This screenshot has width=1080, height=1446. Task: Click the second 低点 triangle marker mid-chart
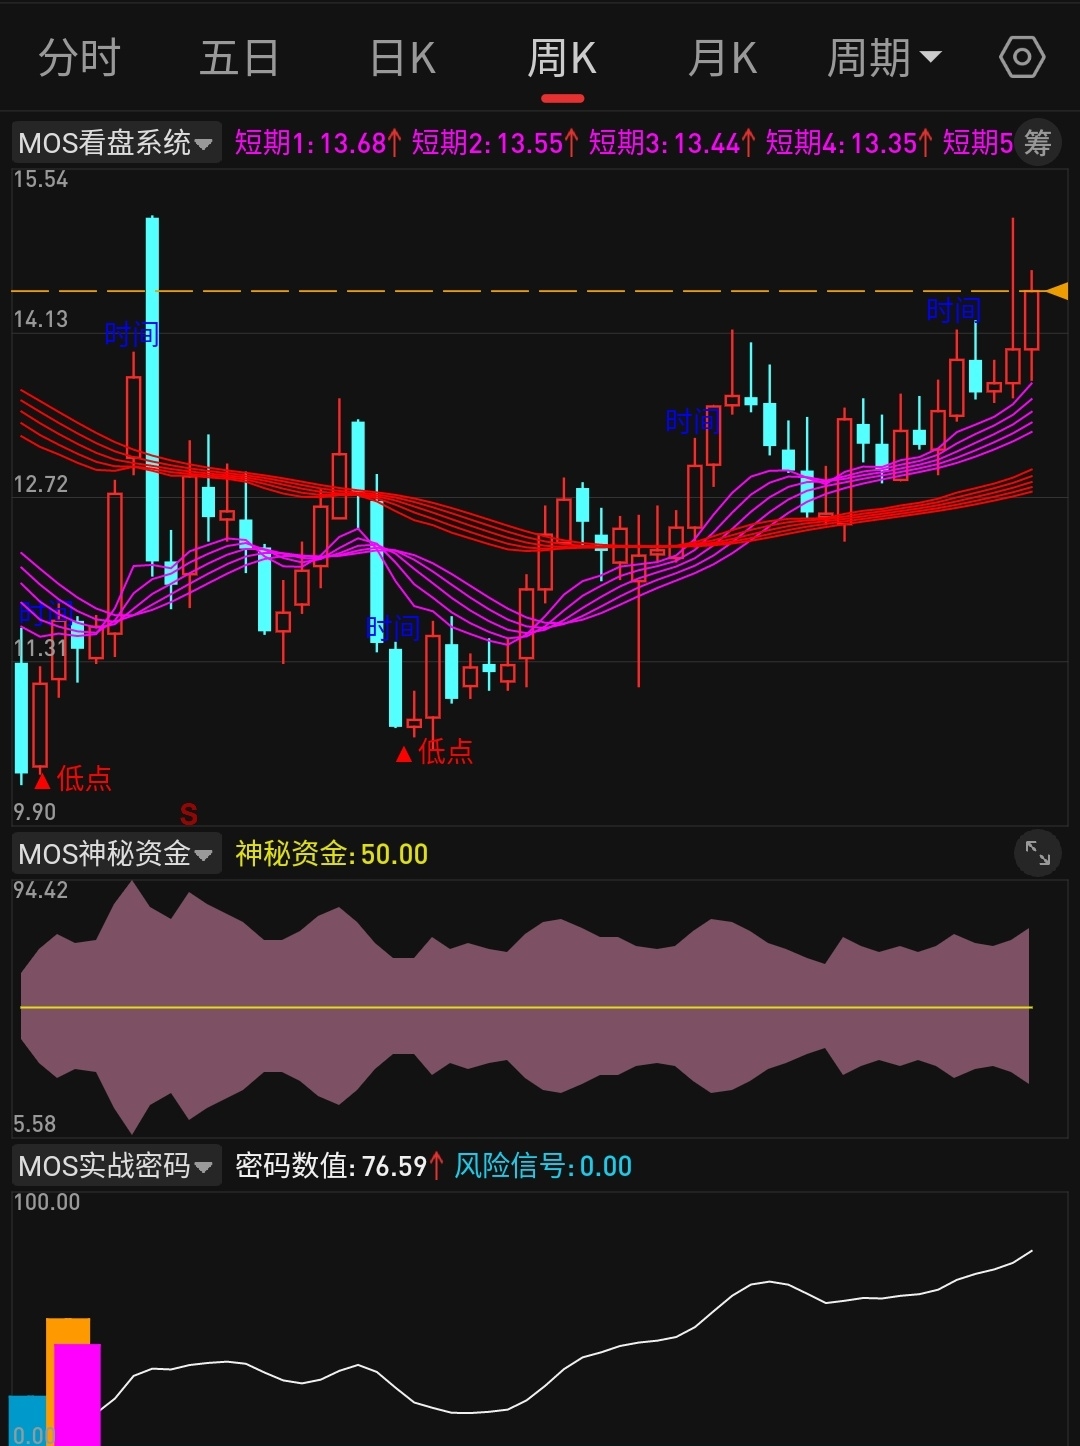click(404, 754)
